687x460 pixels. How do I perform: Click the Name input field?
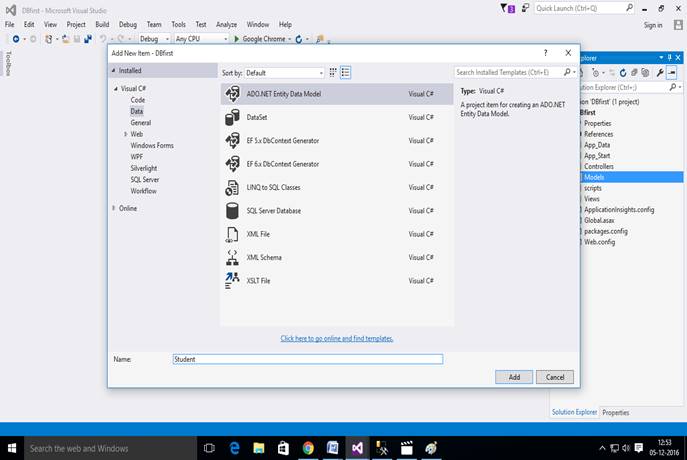coord(308,359)
